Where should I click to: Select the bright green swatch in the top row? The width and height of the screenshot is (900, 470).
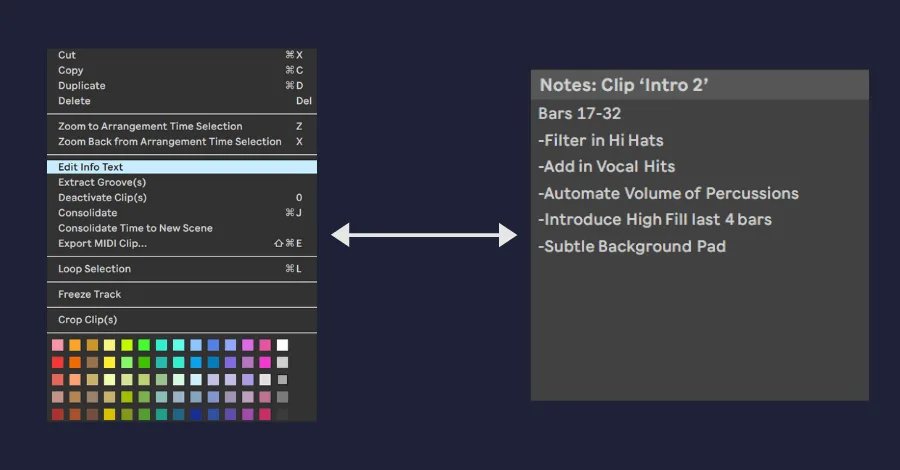[144, 345]
